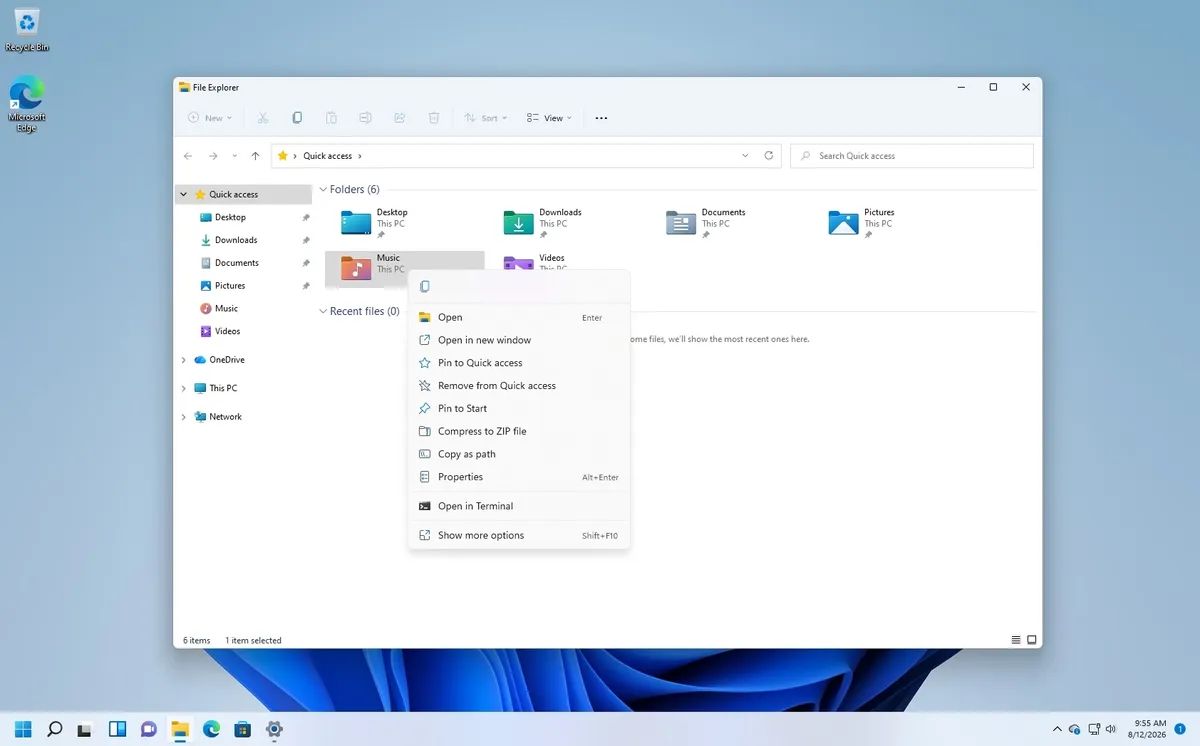Viewport: 1200px width, 746px height.
Task: Select the Documents folder tile
Action: [729, 222]
